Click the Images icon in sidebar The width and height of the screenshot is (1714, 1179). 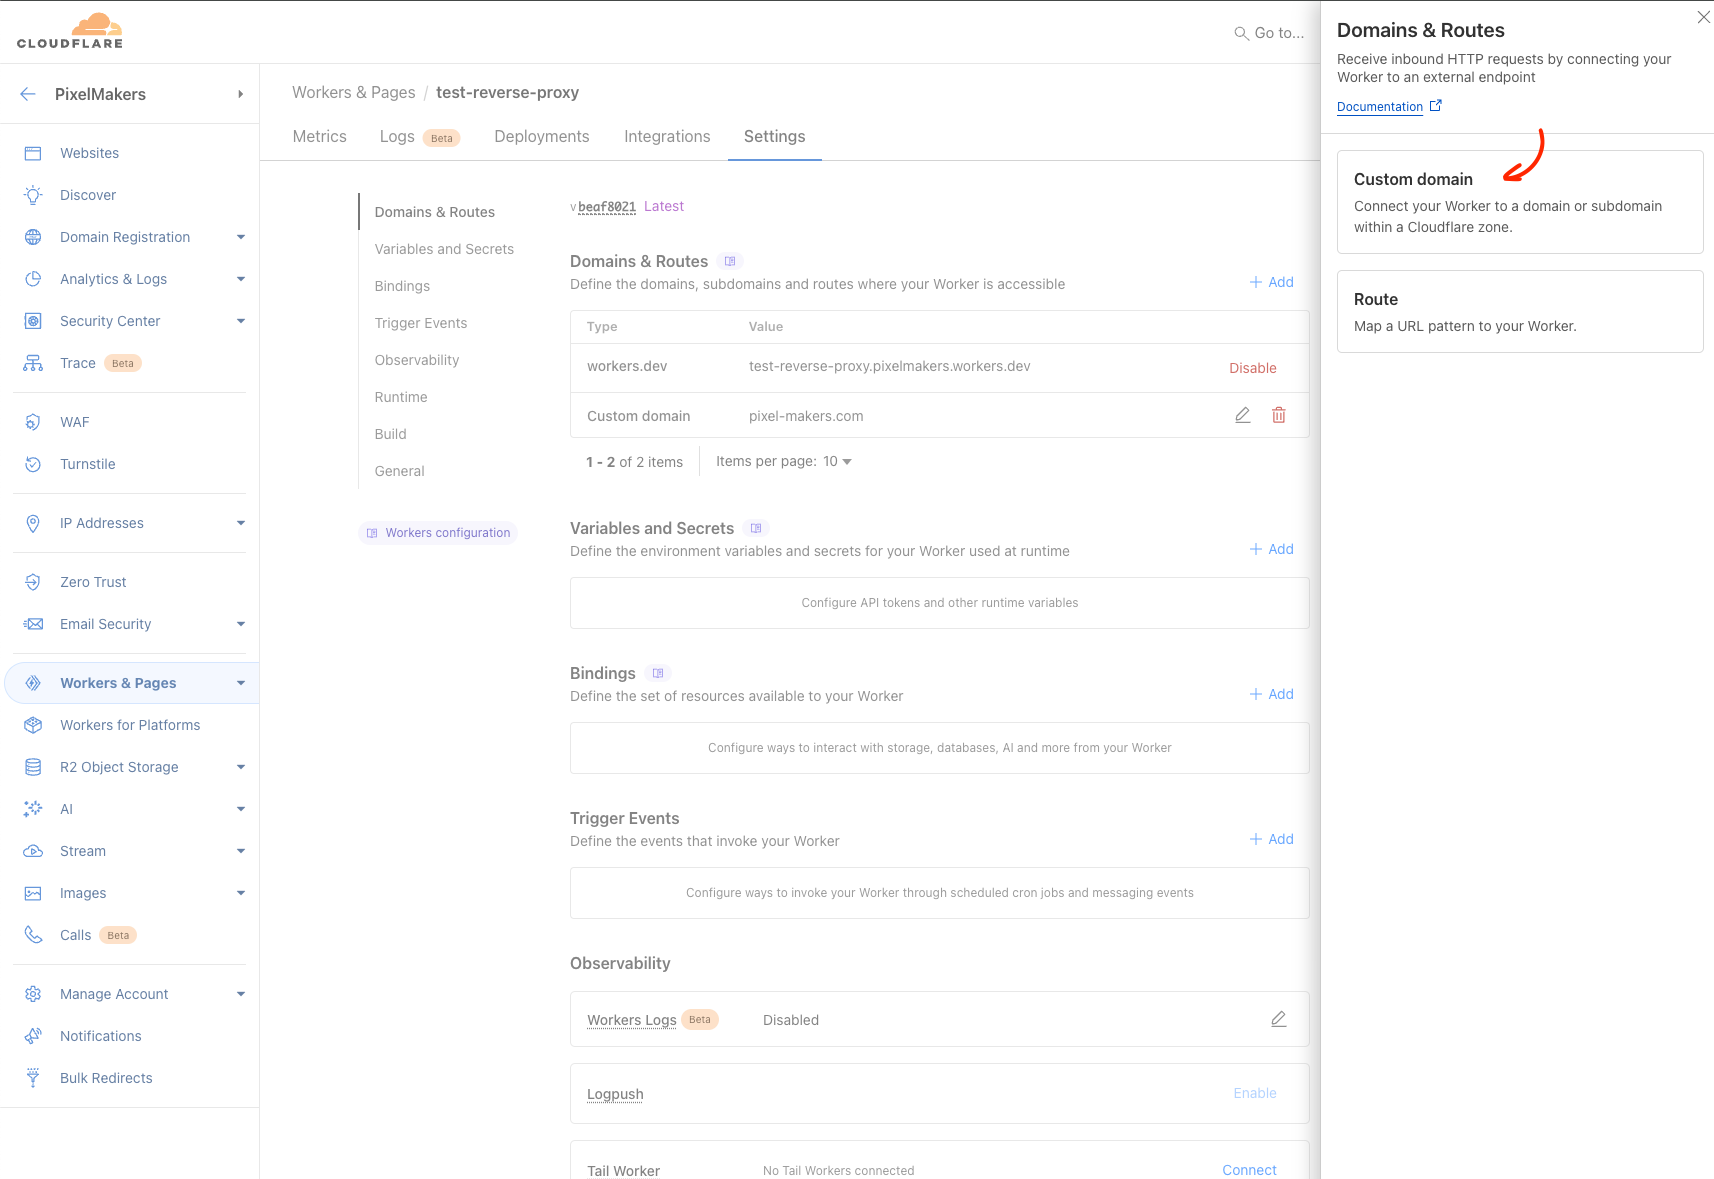click(x=33, y=893)
